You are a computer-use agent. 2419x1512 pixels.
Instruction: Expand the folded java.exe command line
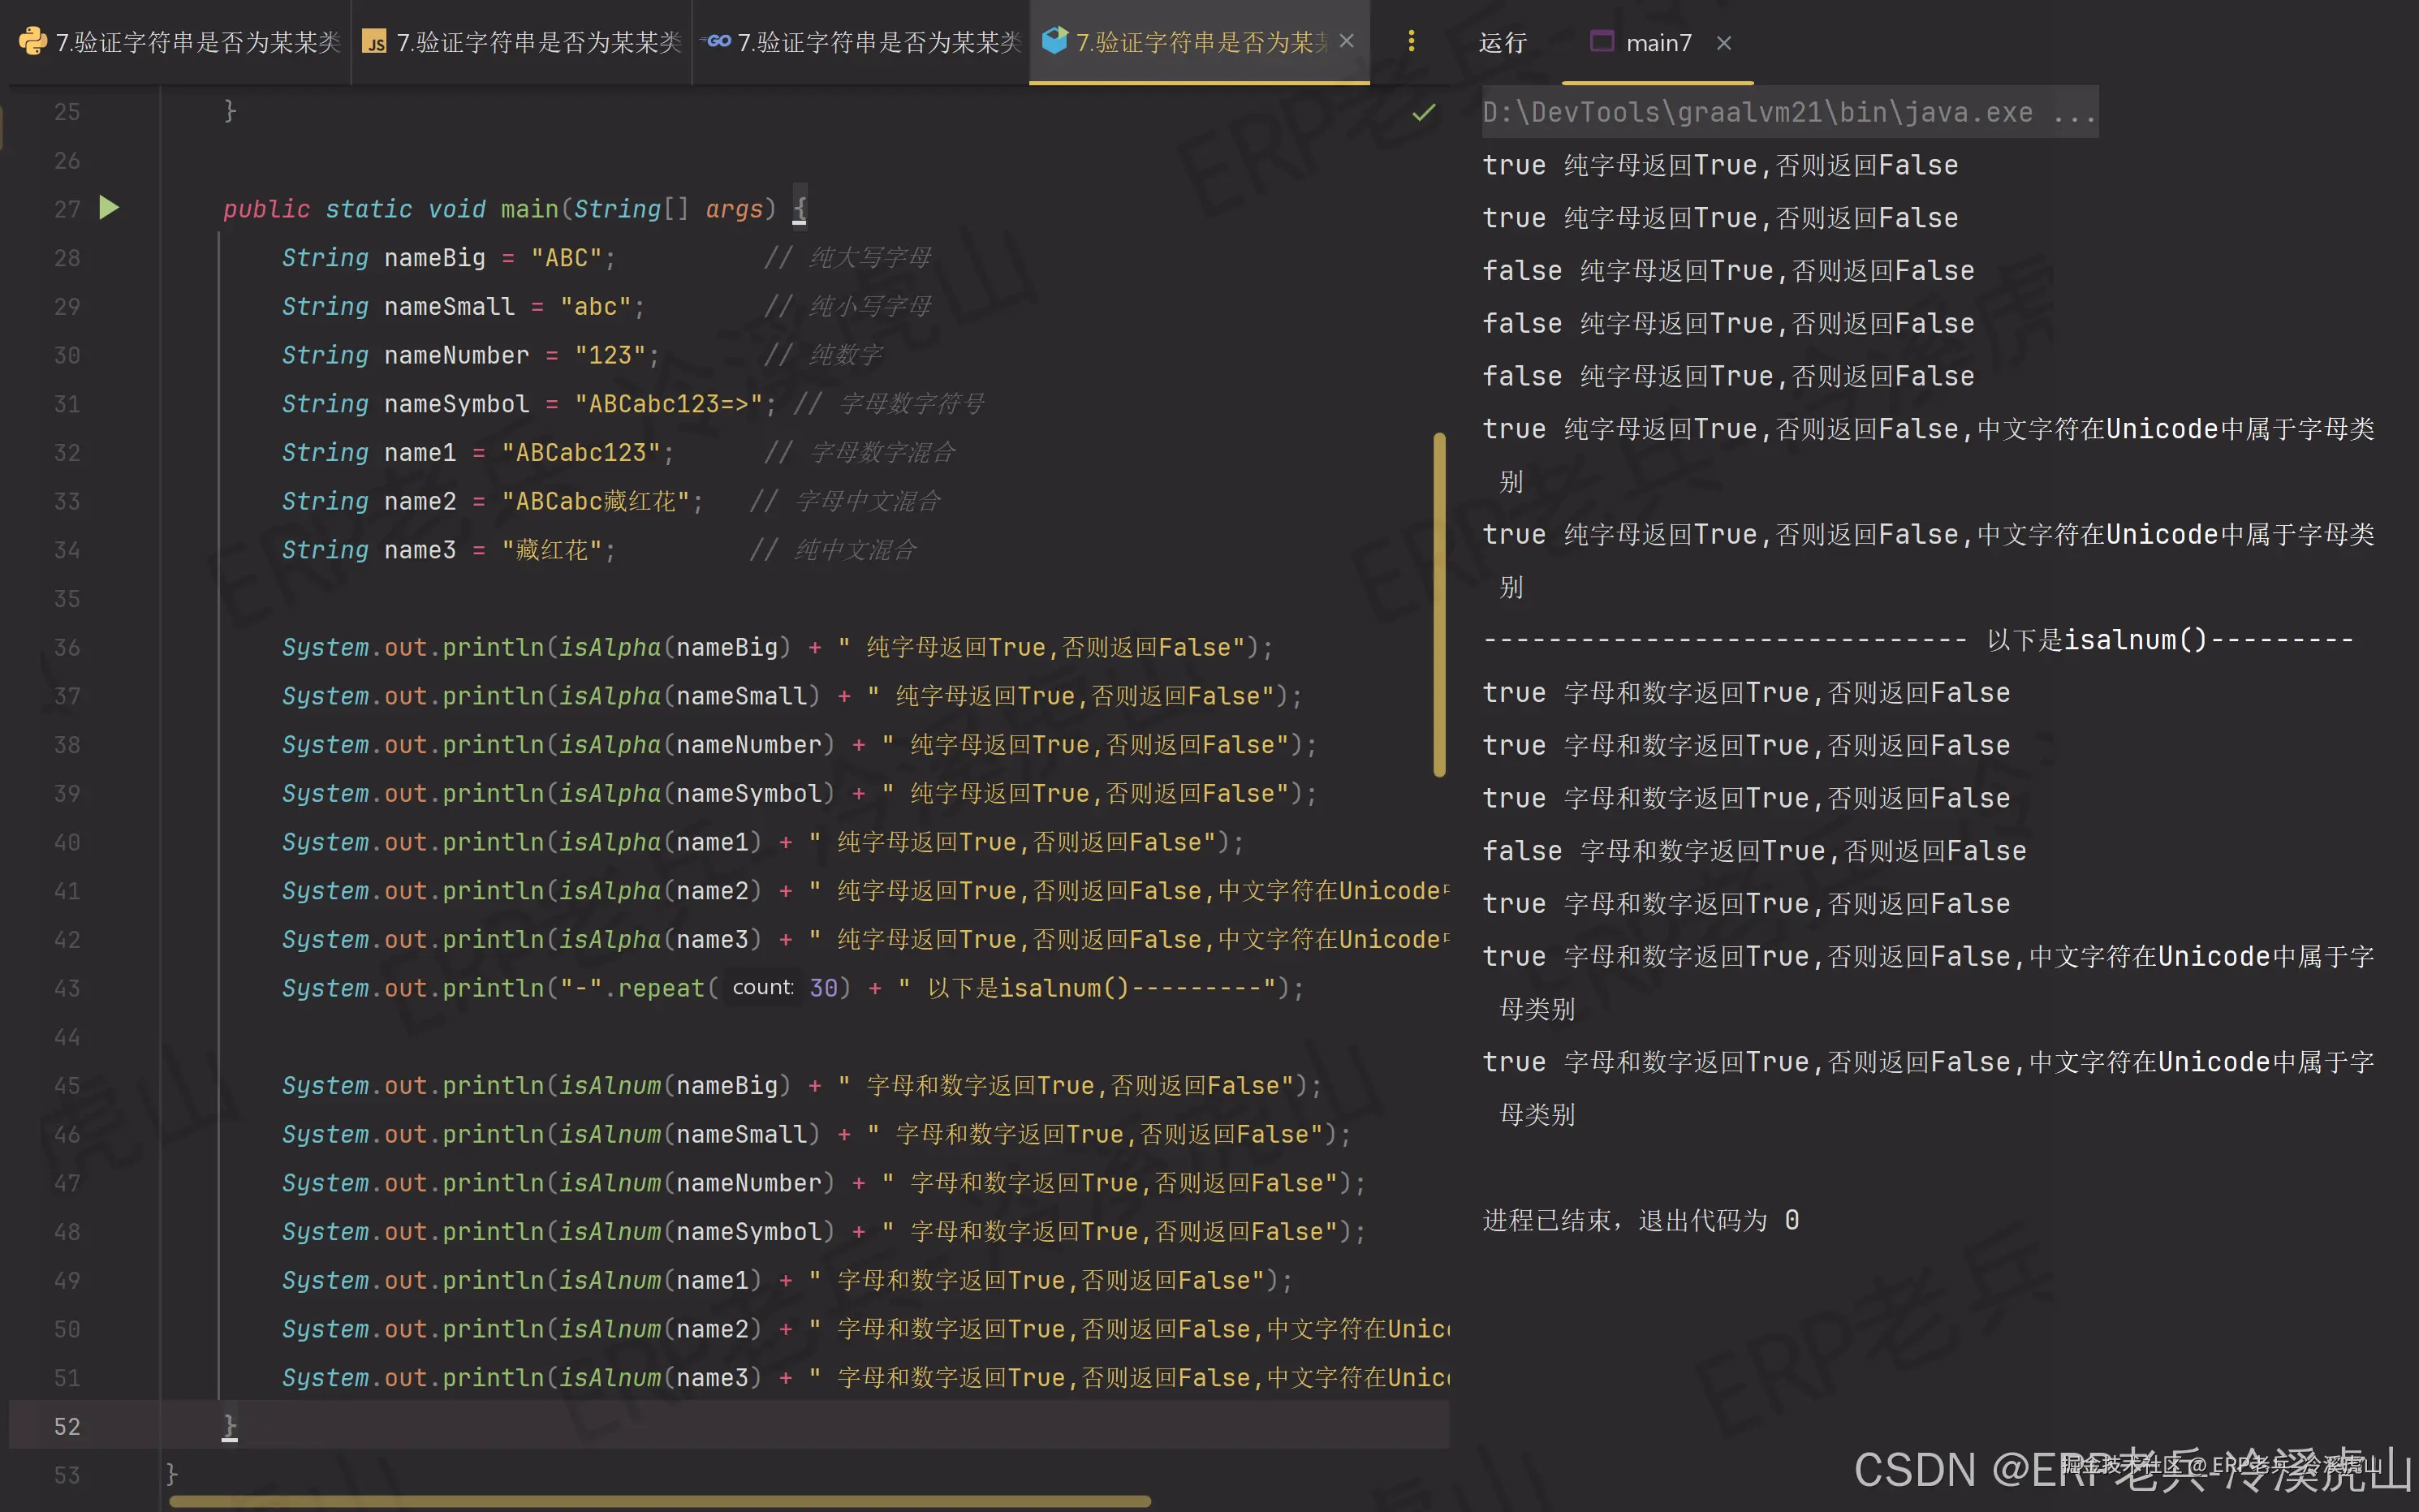[2074, 112]
